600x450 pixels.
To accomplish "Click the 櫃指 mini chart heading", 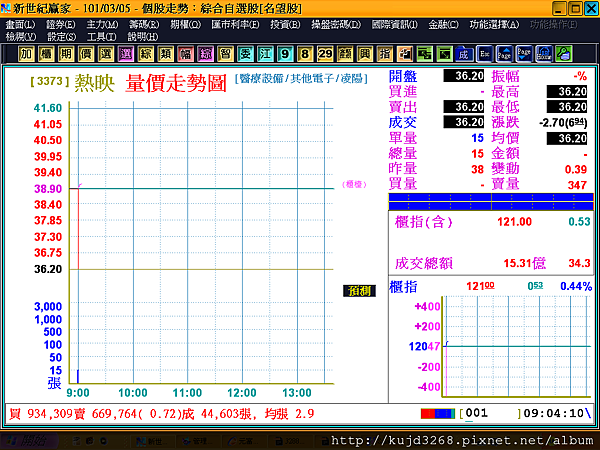I will (403, 287).
